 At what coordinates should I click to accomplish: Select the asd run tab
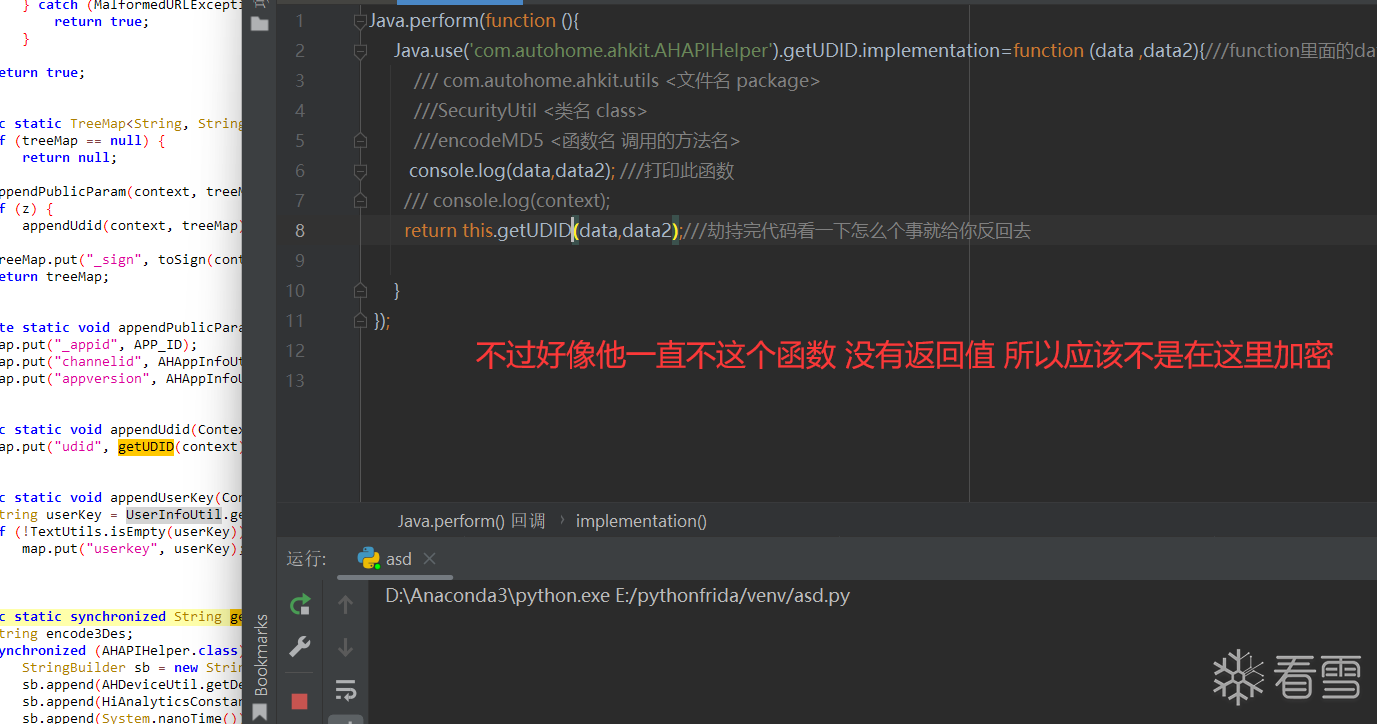(397, 559)
